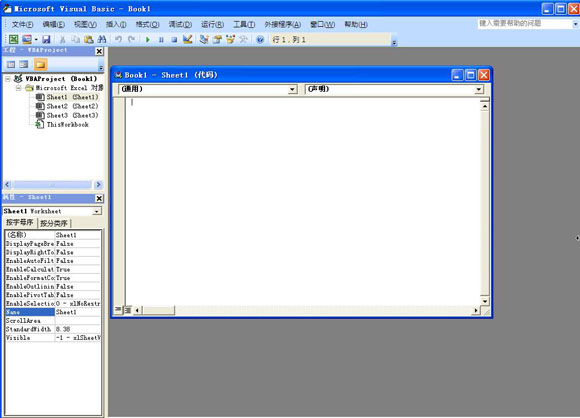
Task: Click the Find binoculars icon
Action: point(102,39)
